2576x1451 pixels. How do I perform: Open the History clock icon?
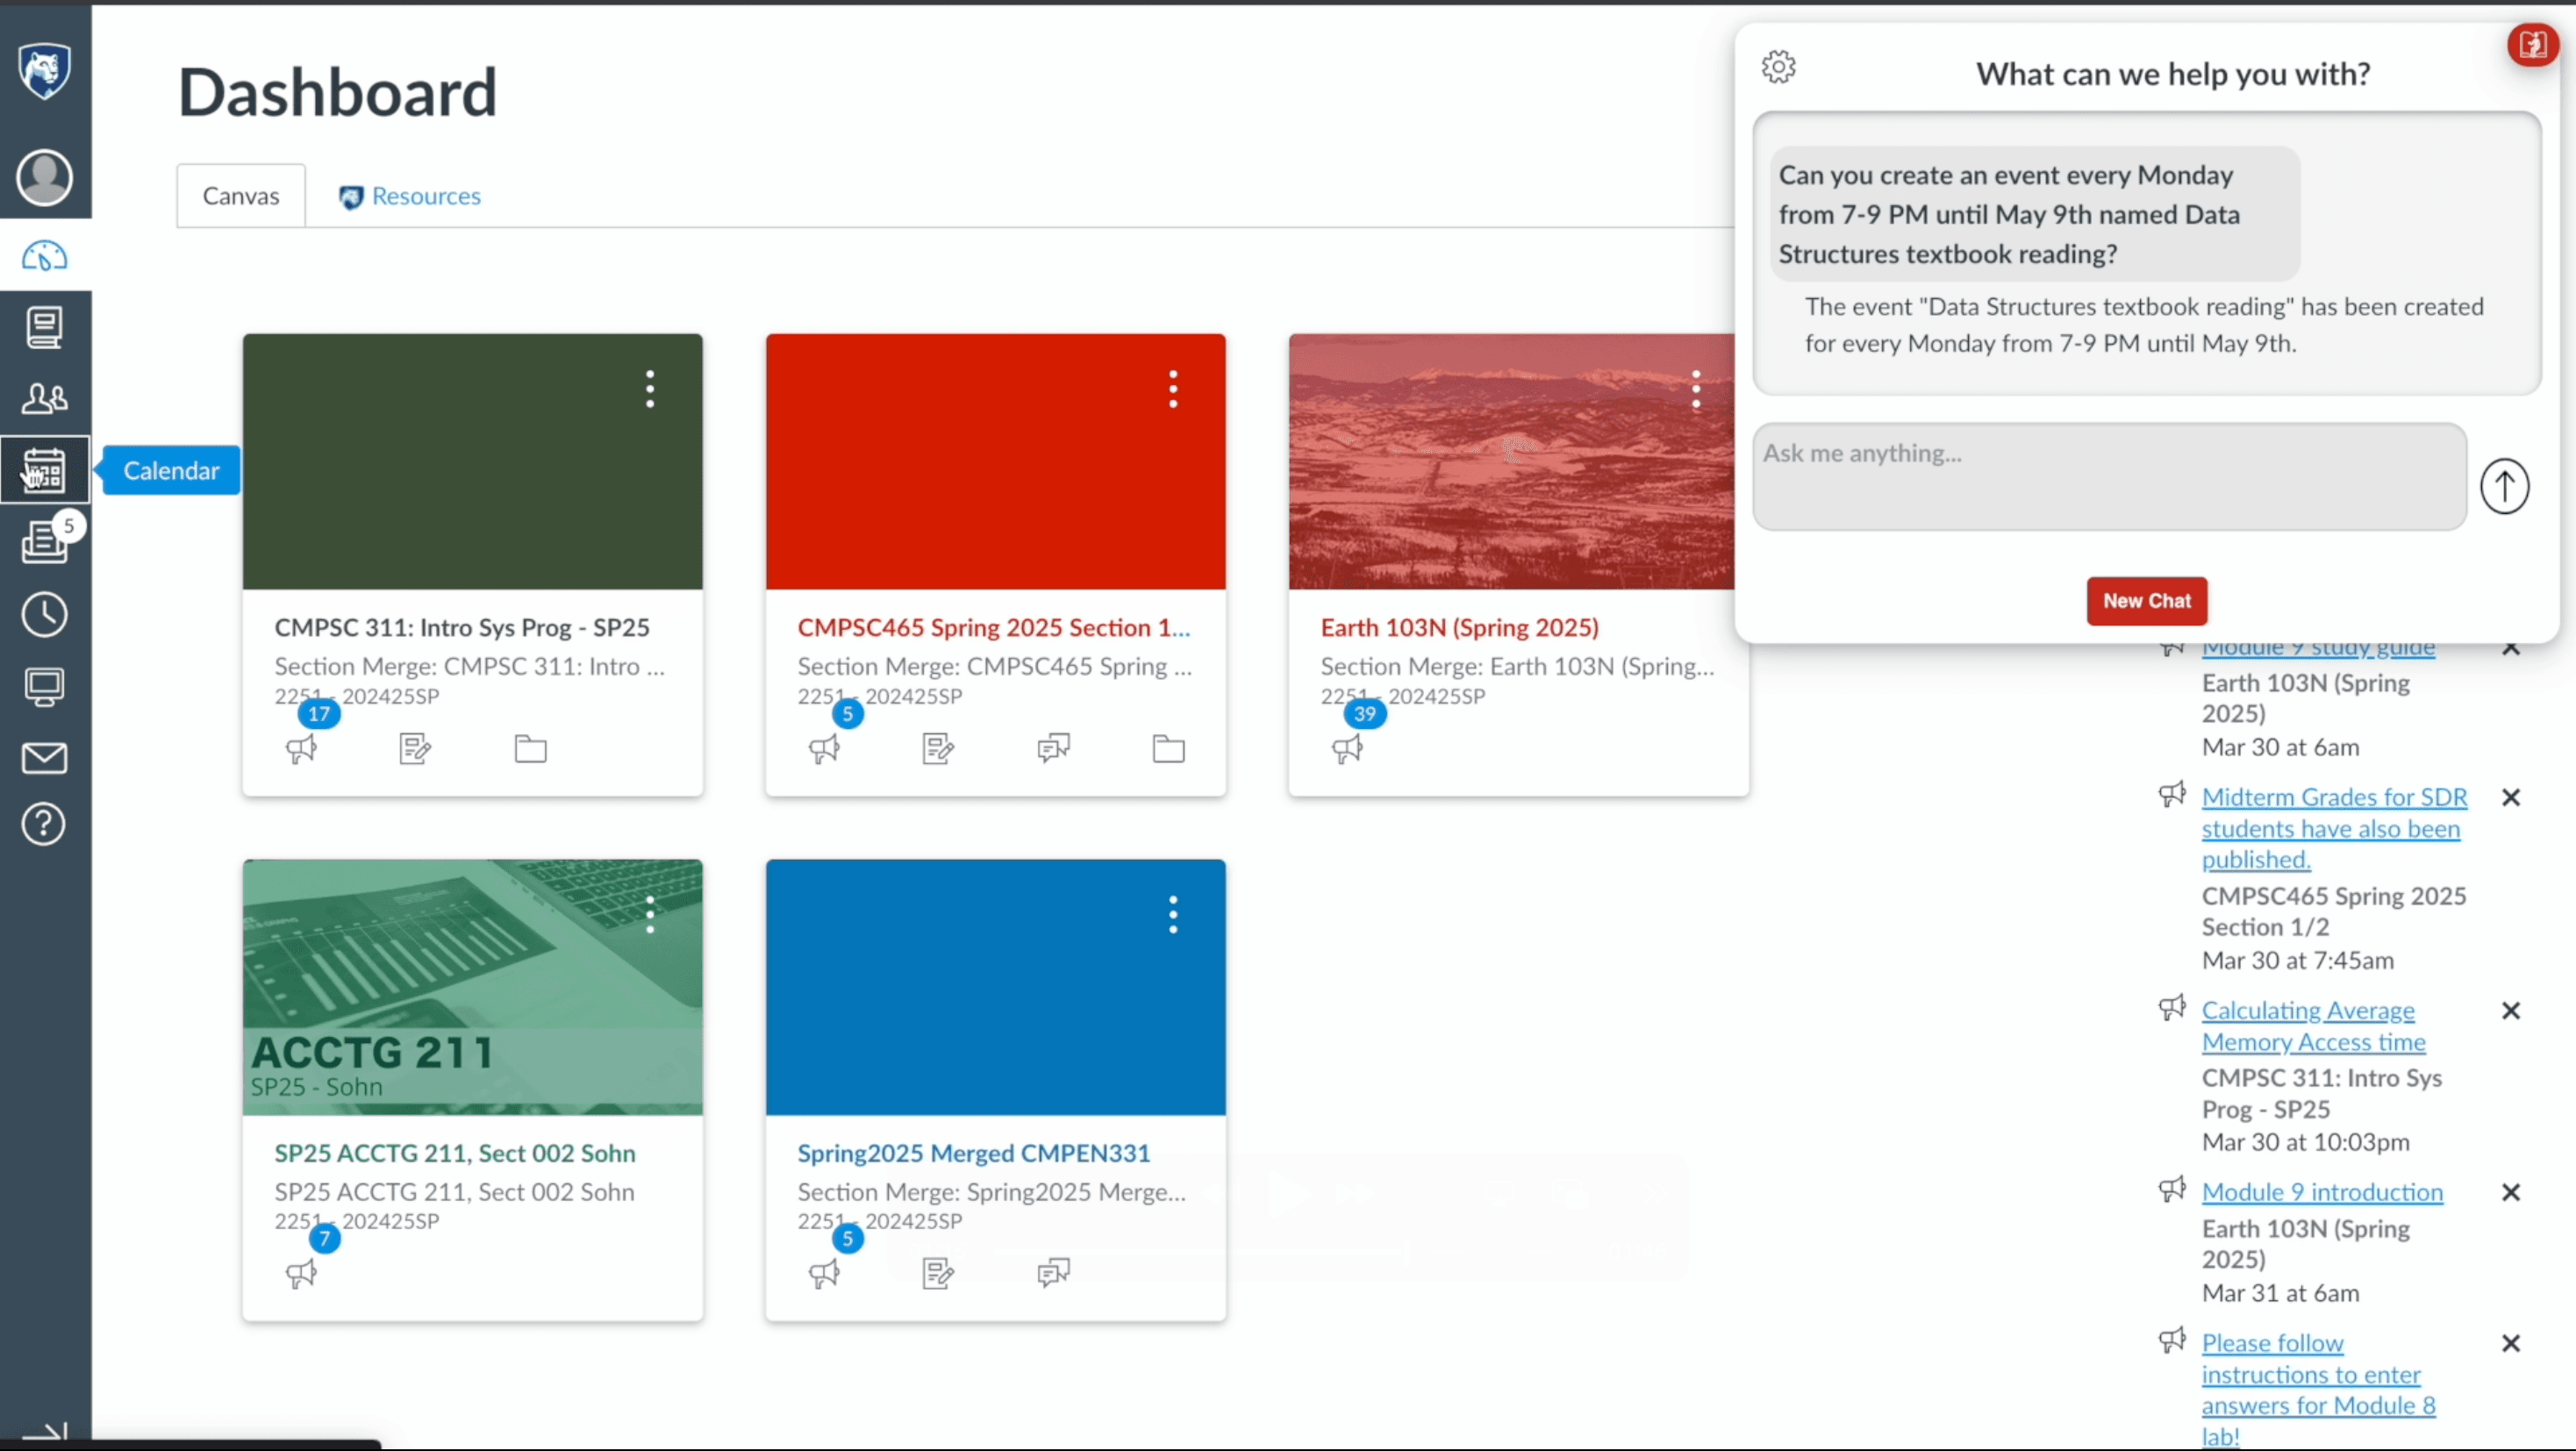(x=44, y=614)
